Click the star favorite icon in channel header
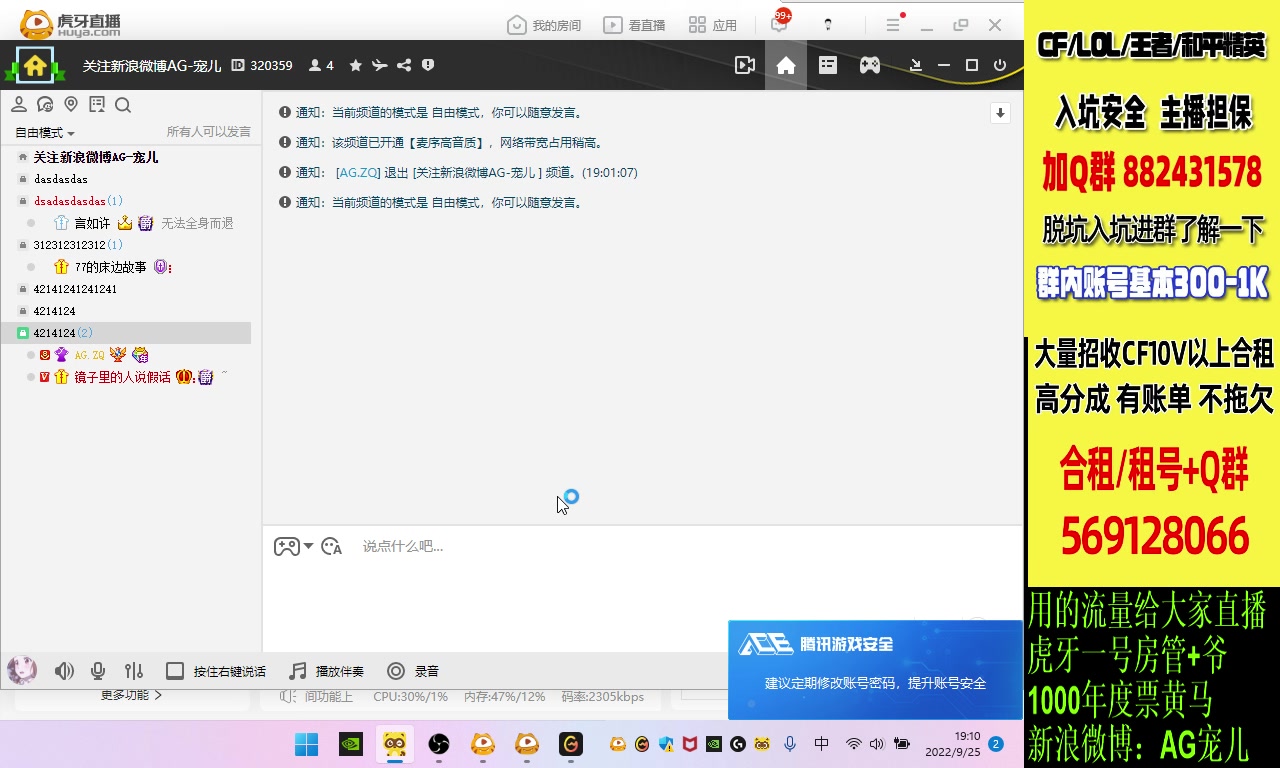Screen dimensions: 1280x768 355,65
